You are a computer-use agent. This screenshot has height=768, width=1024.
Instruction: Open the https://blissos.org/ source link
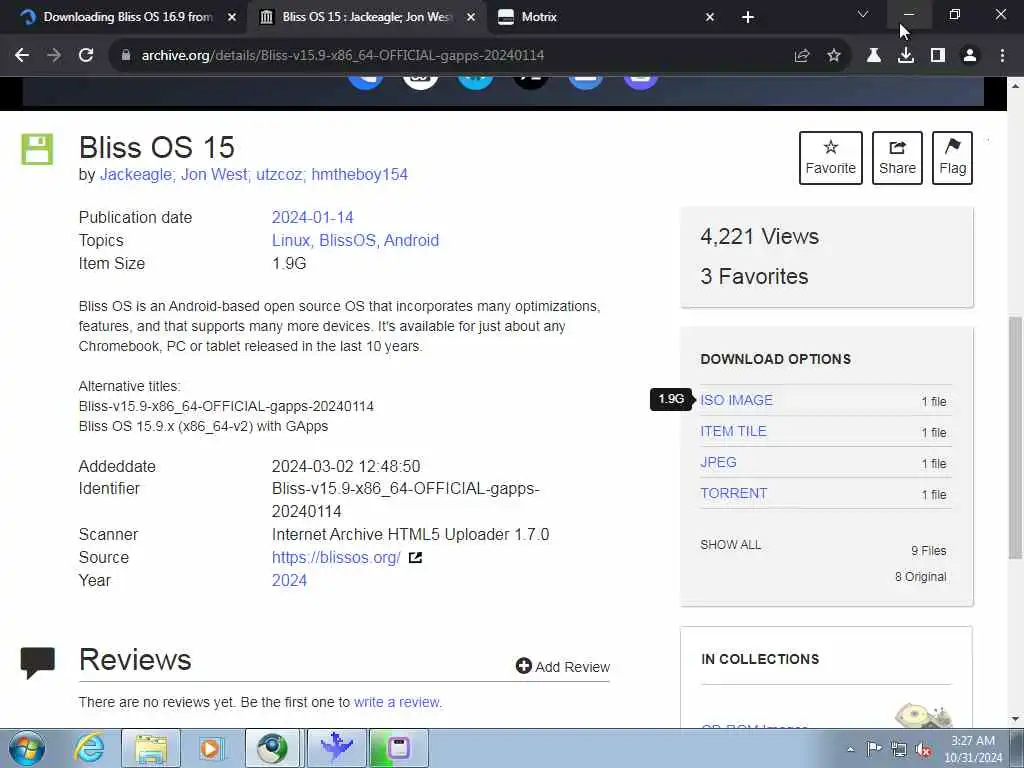pyautogui.click(x=336, y=558)
